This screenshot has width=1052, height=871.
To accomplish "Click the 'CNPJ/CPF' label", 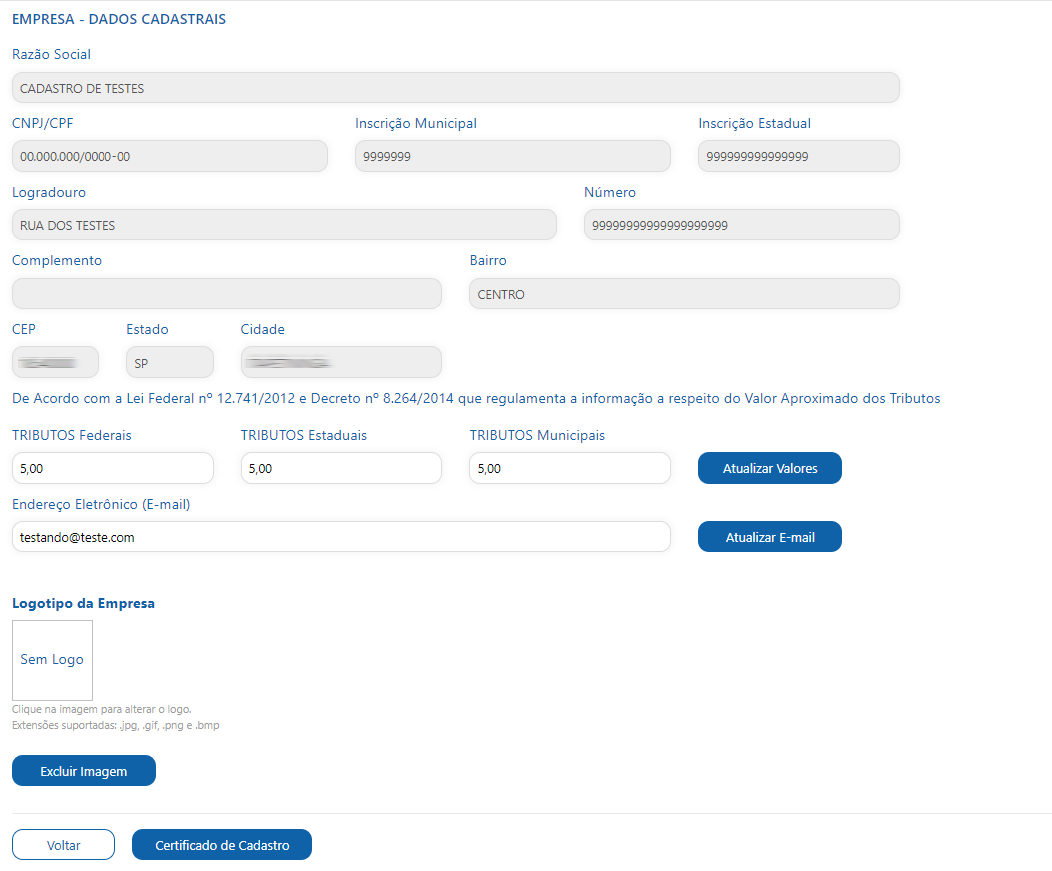I will point(43,123).
